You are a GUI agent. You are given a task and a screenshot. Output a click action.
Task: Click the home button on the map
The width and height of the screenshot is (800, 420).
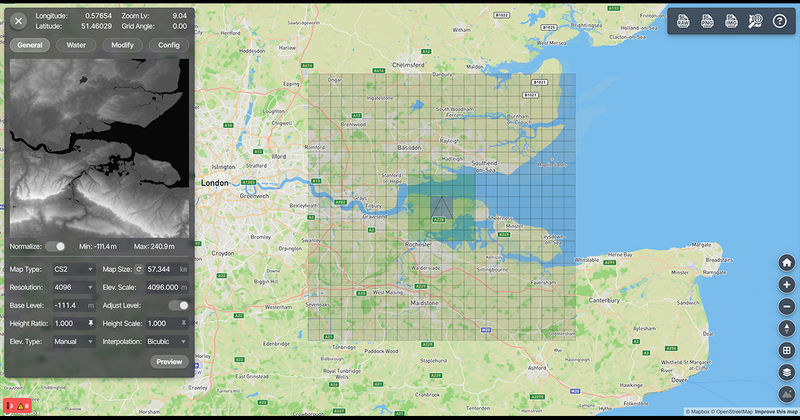point(787,263)
